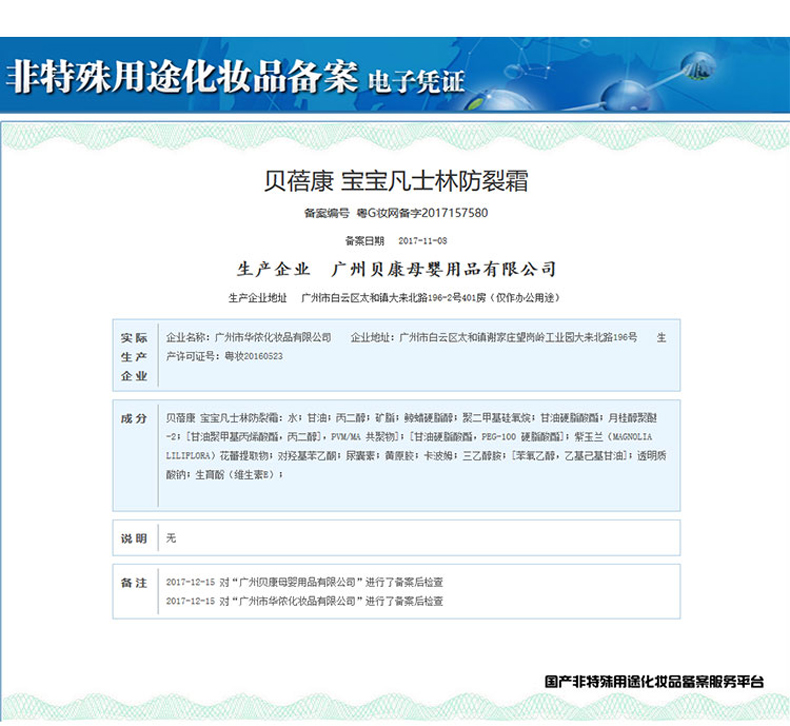This screenshot has height=726, width=790.
Task: Click ingredient text "PVM/MA 共聚物"
Action: click(363, 437)
